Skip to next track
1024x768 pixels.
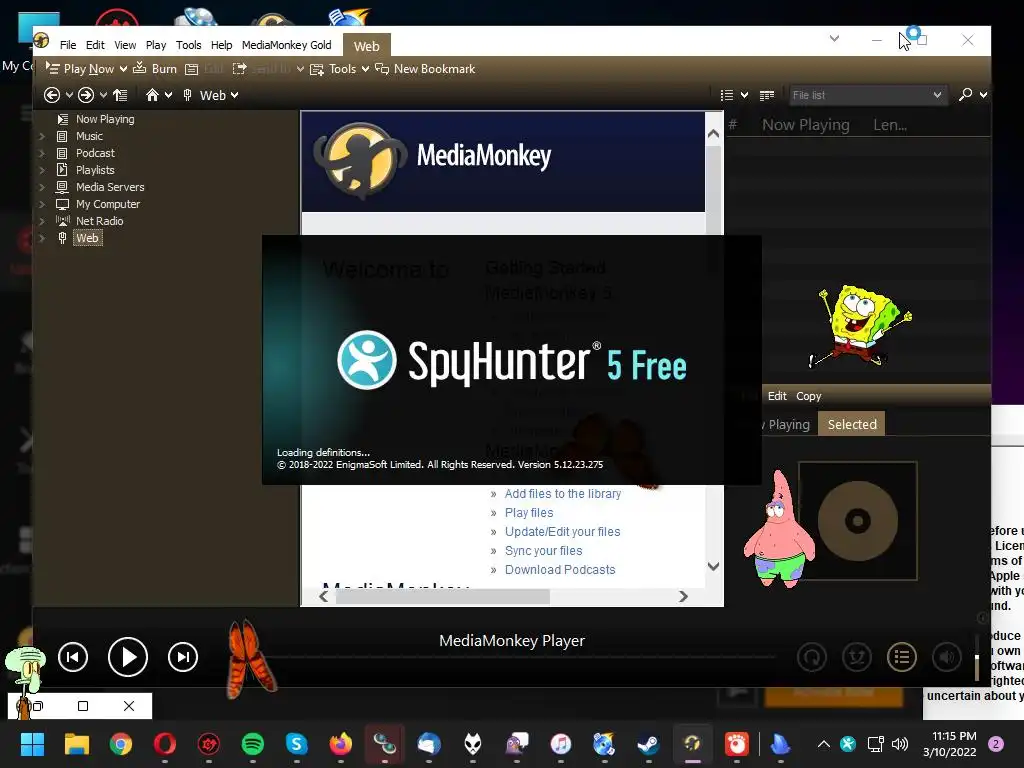tap(183, 657)
